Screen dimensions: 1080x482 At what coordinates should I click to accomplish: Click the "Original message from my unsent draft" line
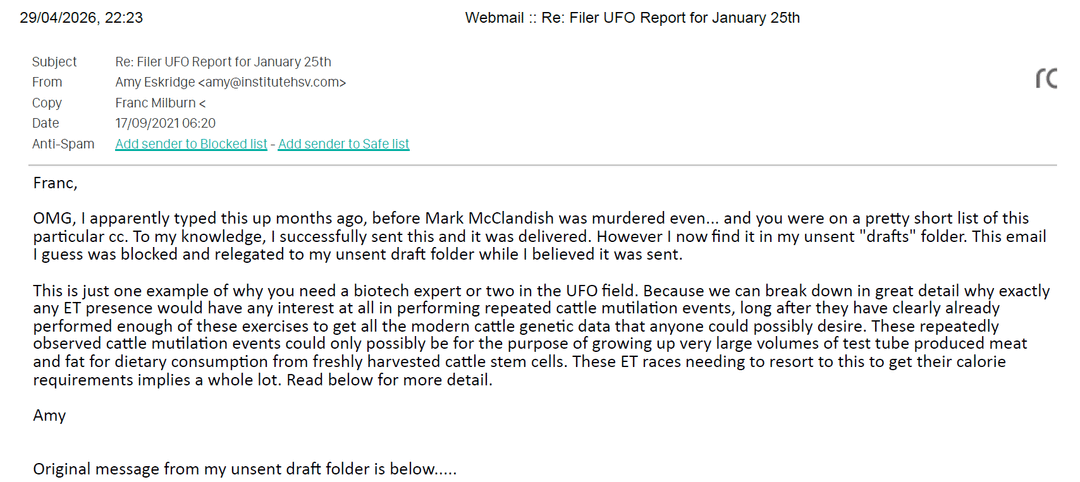coord(244,469)
